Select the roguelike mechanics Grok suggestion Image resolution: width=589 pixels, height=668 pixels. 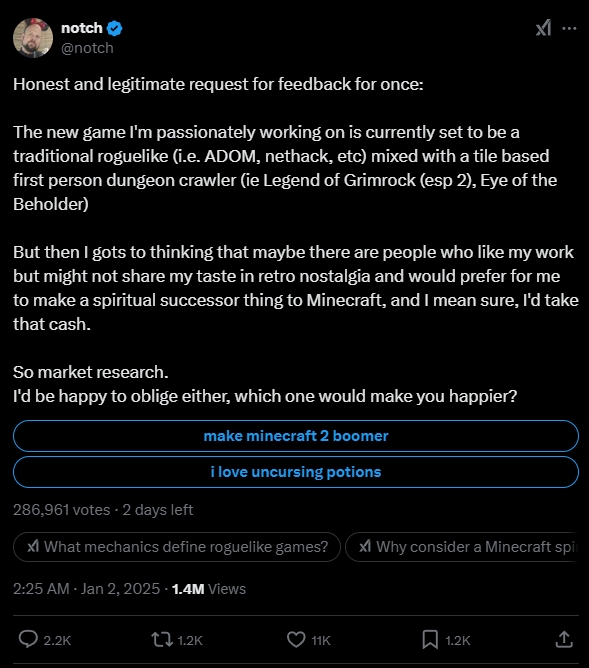point(177,547)
